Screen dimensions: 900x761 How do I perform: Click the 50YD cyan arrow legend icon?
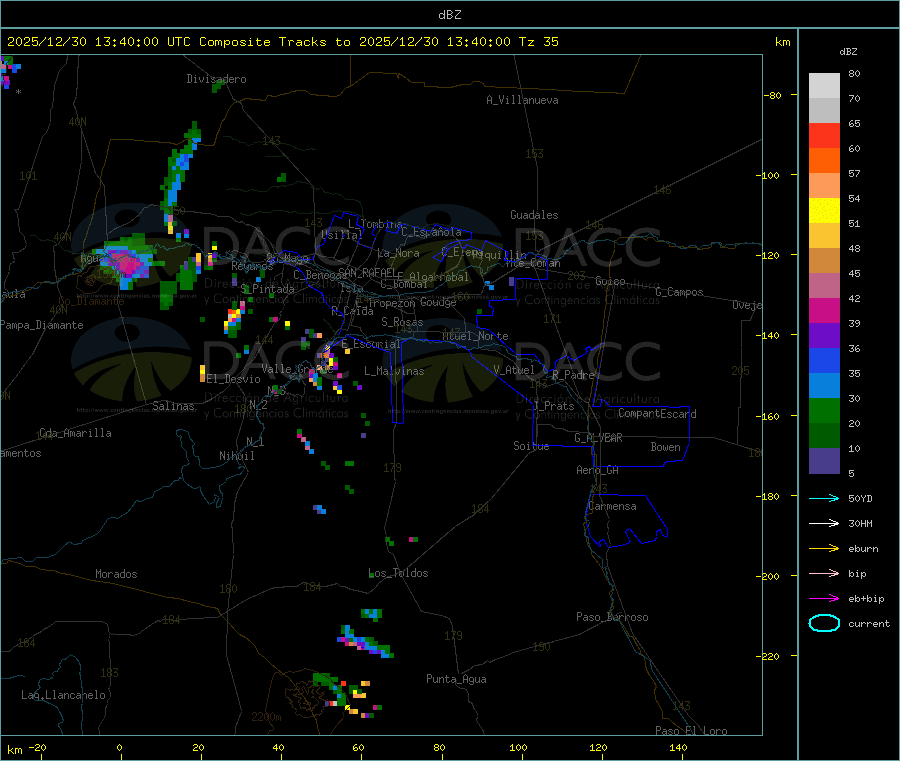pyautogui.click(x=824, y=498)
